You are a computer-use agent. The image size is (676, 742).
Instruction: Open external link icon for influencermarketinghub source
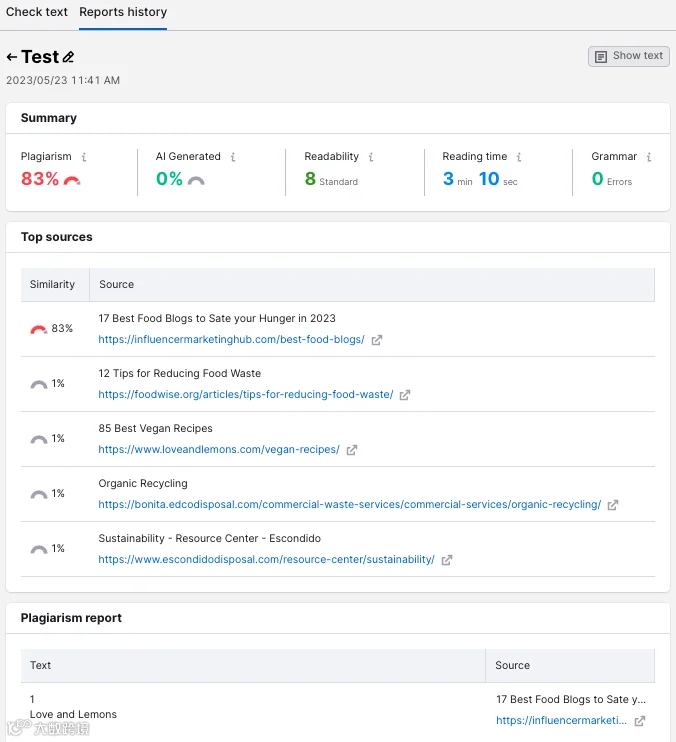377,340
